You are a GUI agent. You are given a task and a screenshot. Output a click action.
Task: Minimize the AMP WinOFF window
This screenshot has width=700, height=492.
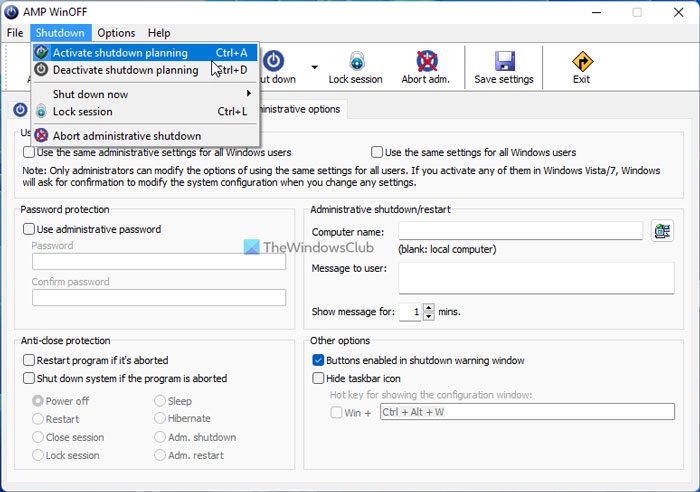[x=596, y=12]
